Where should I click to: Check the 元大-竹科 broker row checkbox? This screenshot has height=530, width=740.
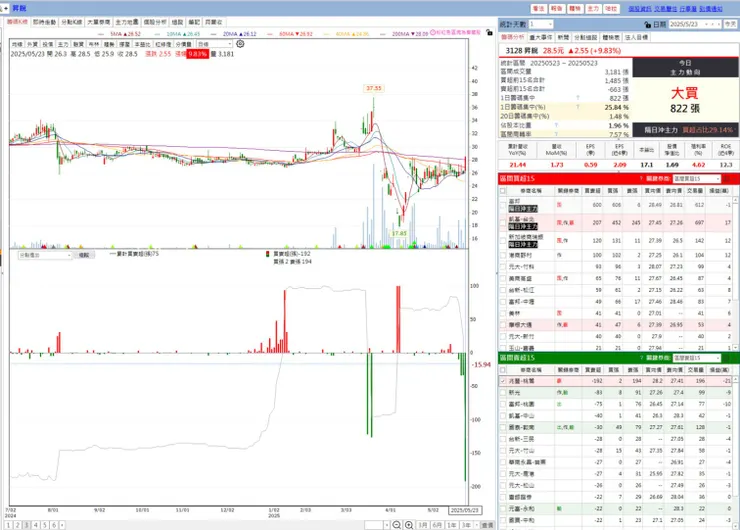tap(503, 267)
